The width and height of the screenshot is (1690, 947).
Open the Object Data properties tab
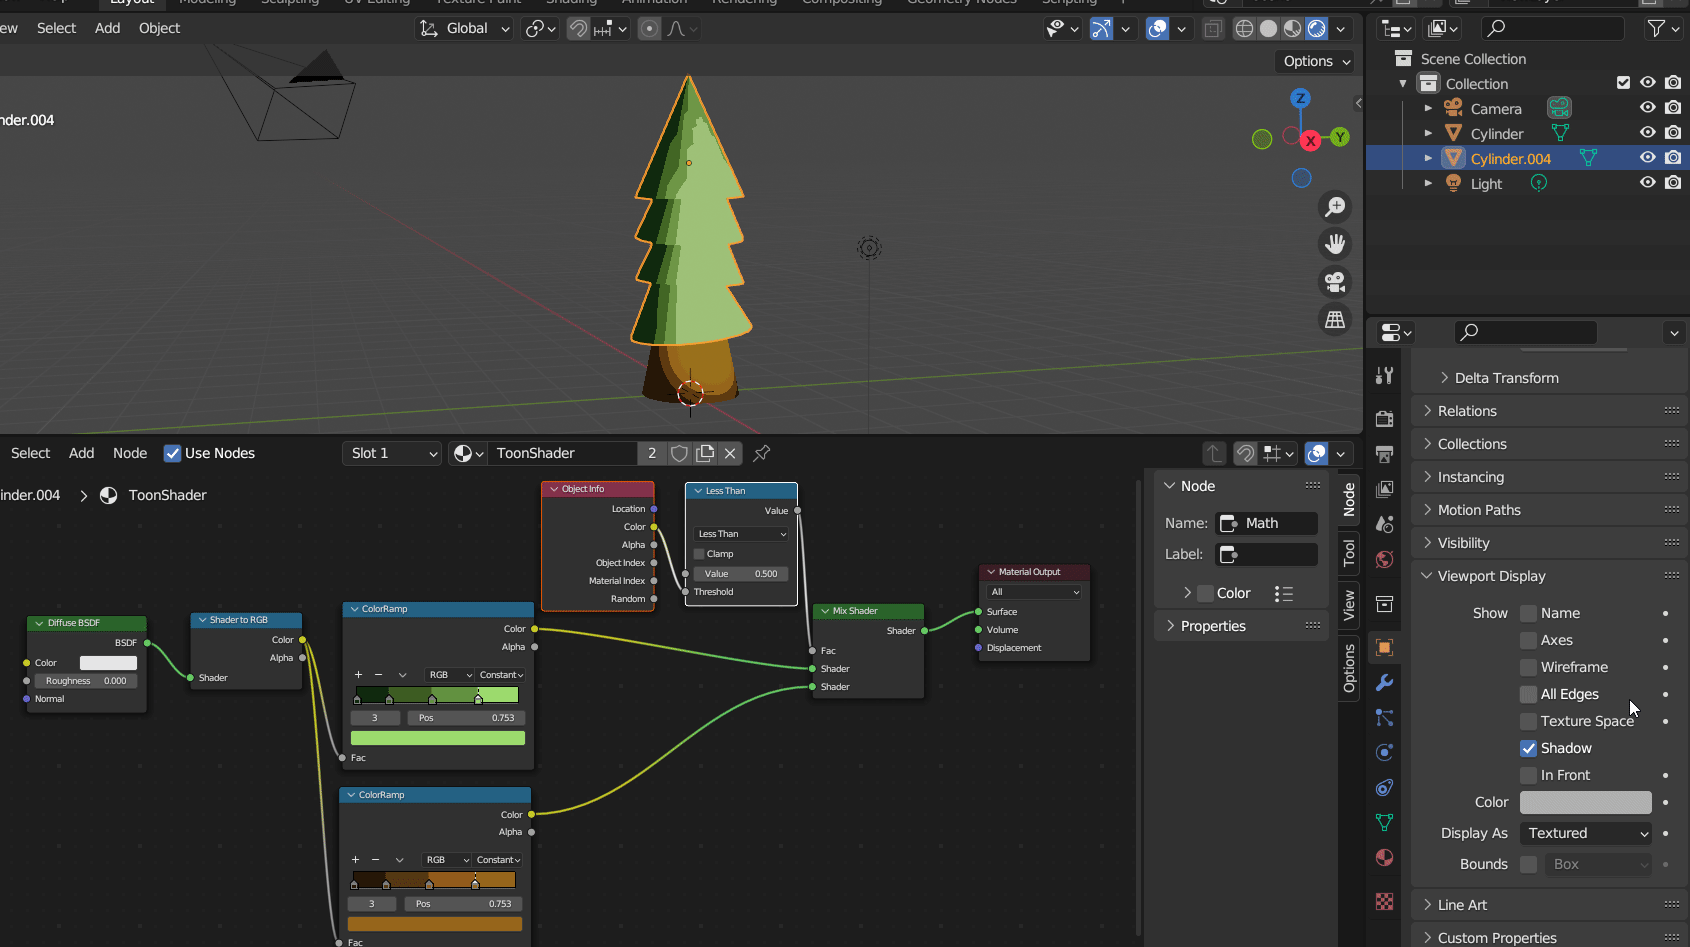(1384, 822)
